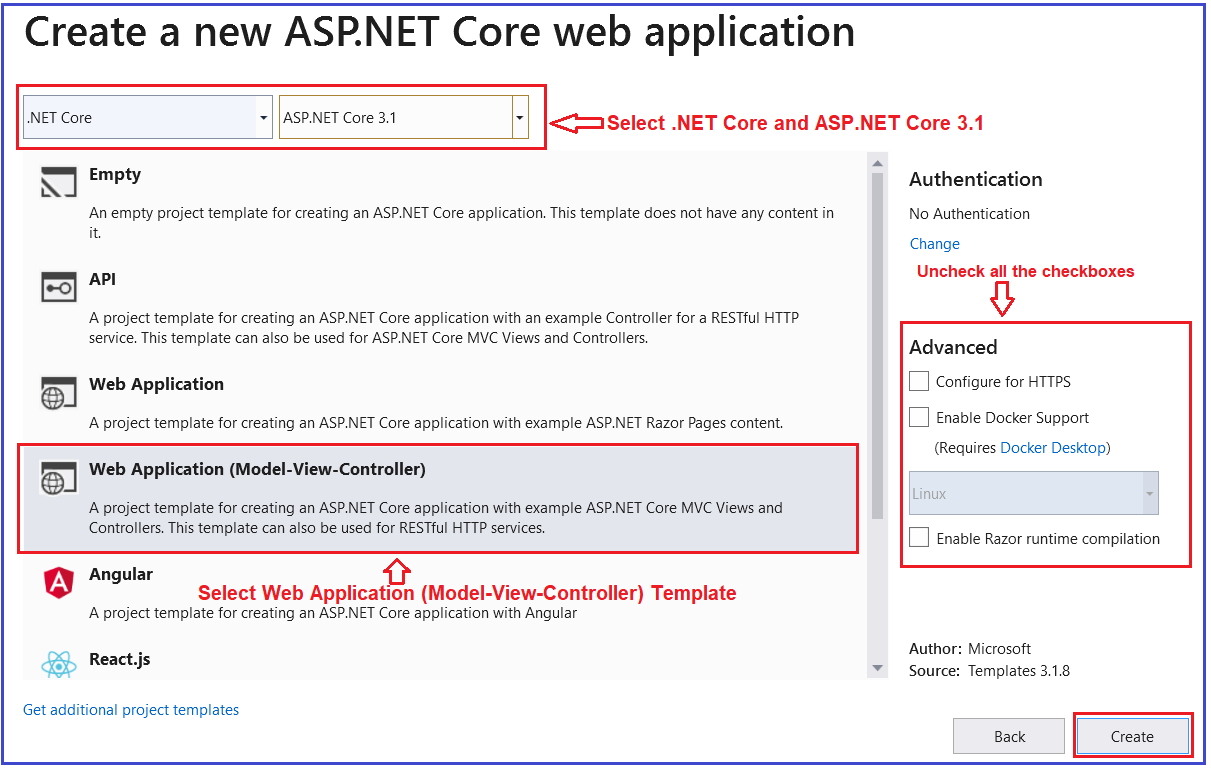
Task: Enable Razor runtime compilation
Action: point(918,537)
